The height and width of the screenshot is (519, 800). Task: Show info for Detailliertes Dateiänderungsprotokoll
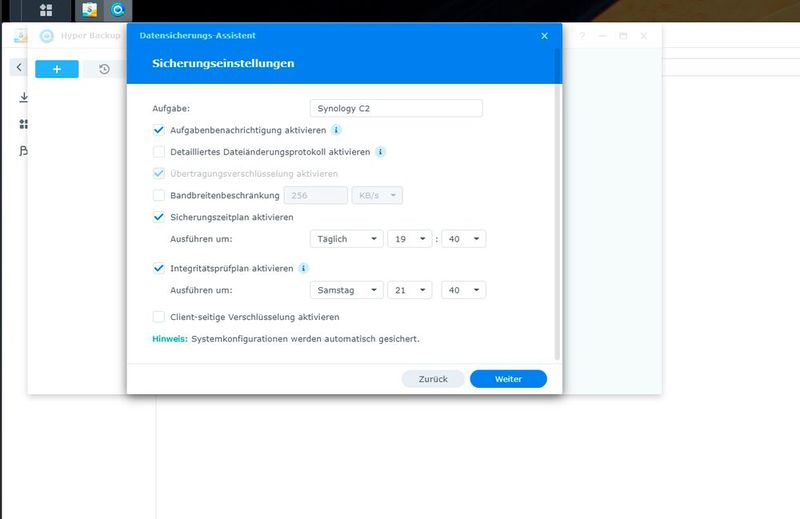(380, 152)
